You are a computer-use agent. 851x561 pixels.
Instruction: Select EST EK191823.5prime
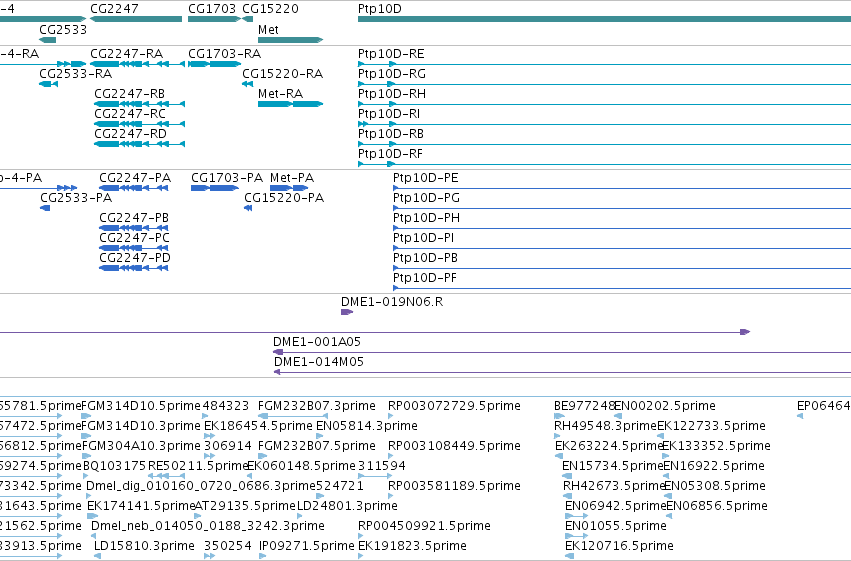tap(361, 556)
